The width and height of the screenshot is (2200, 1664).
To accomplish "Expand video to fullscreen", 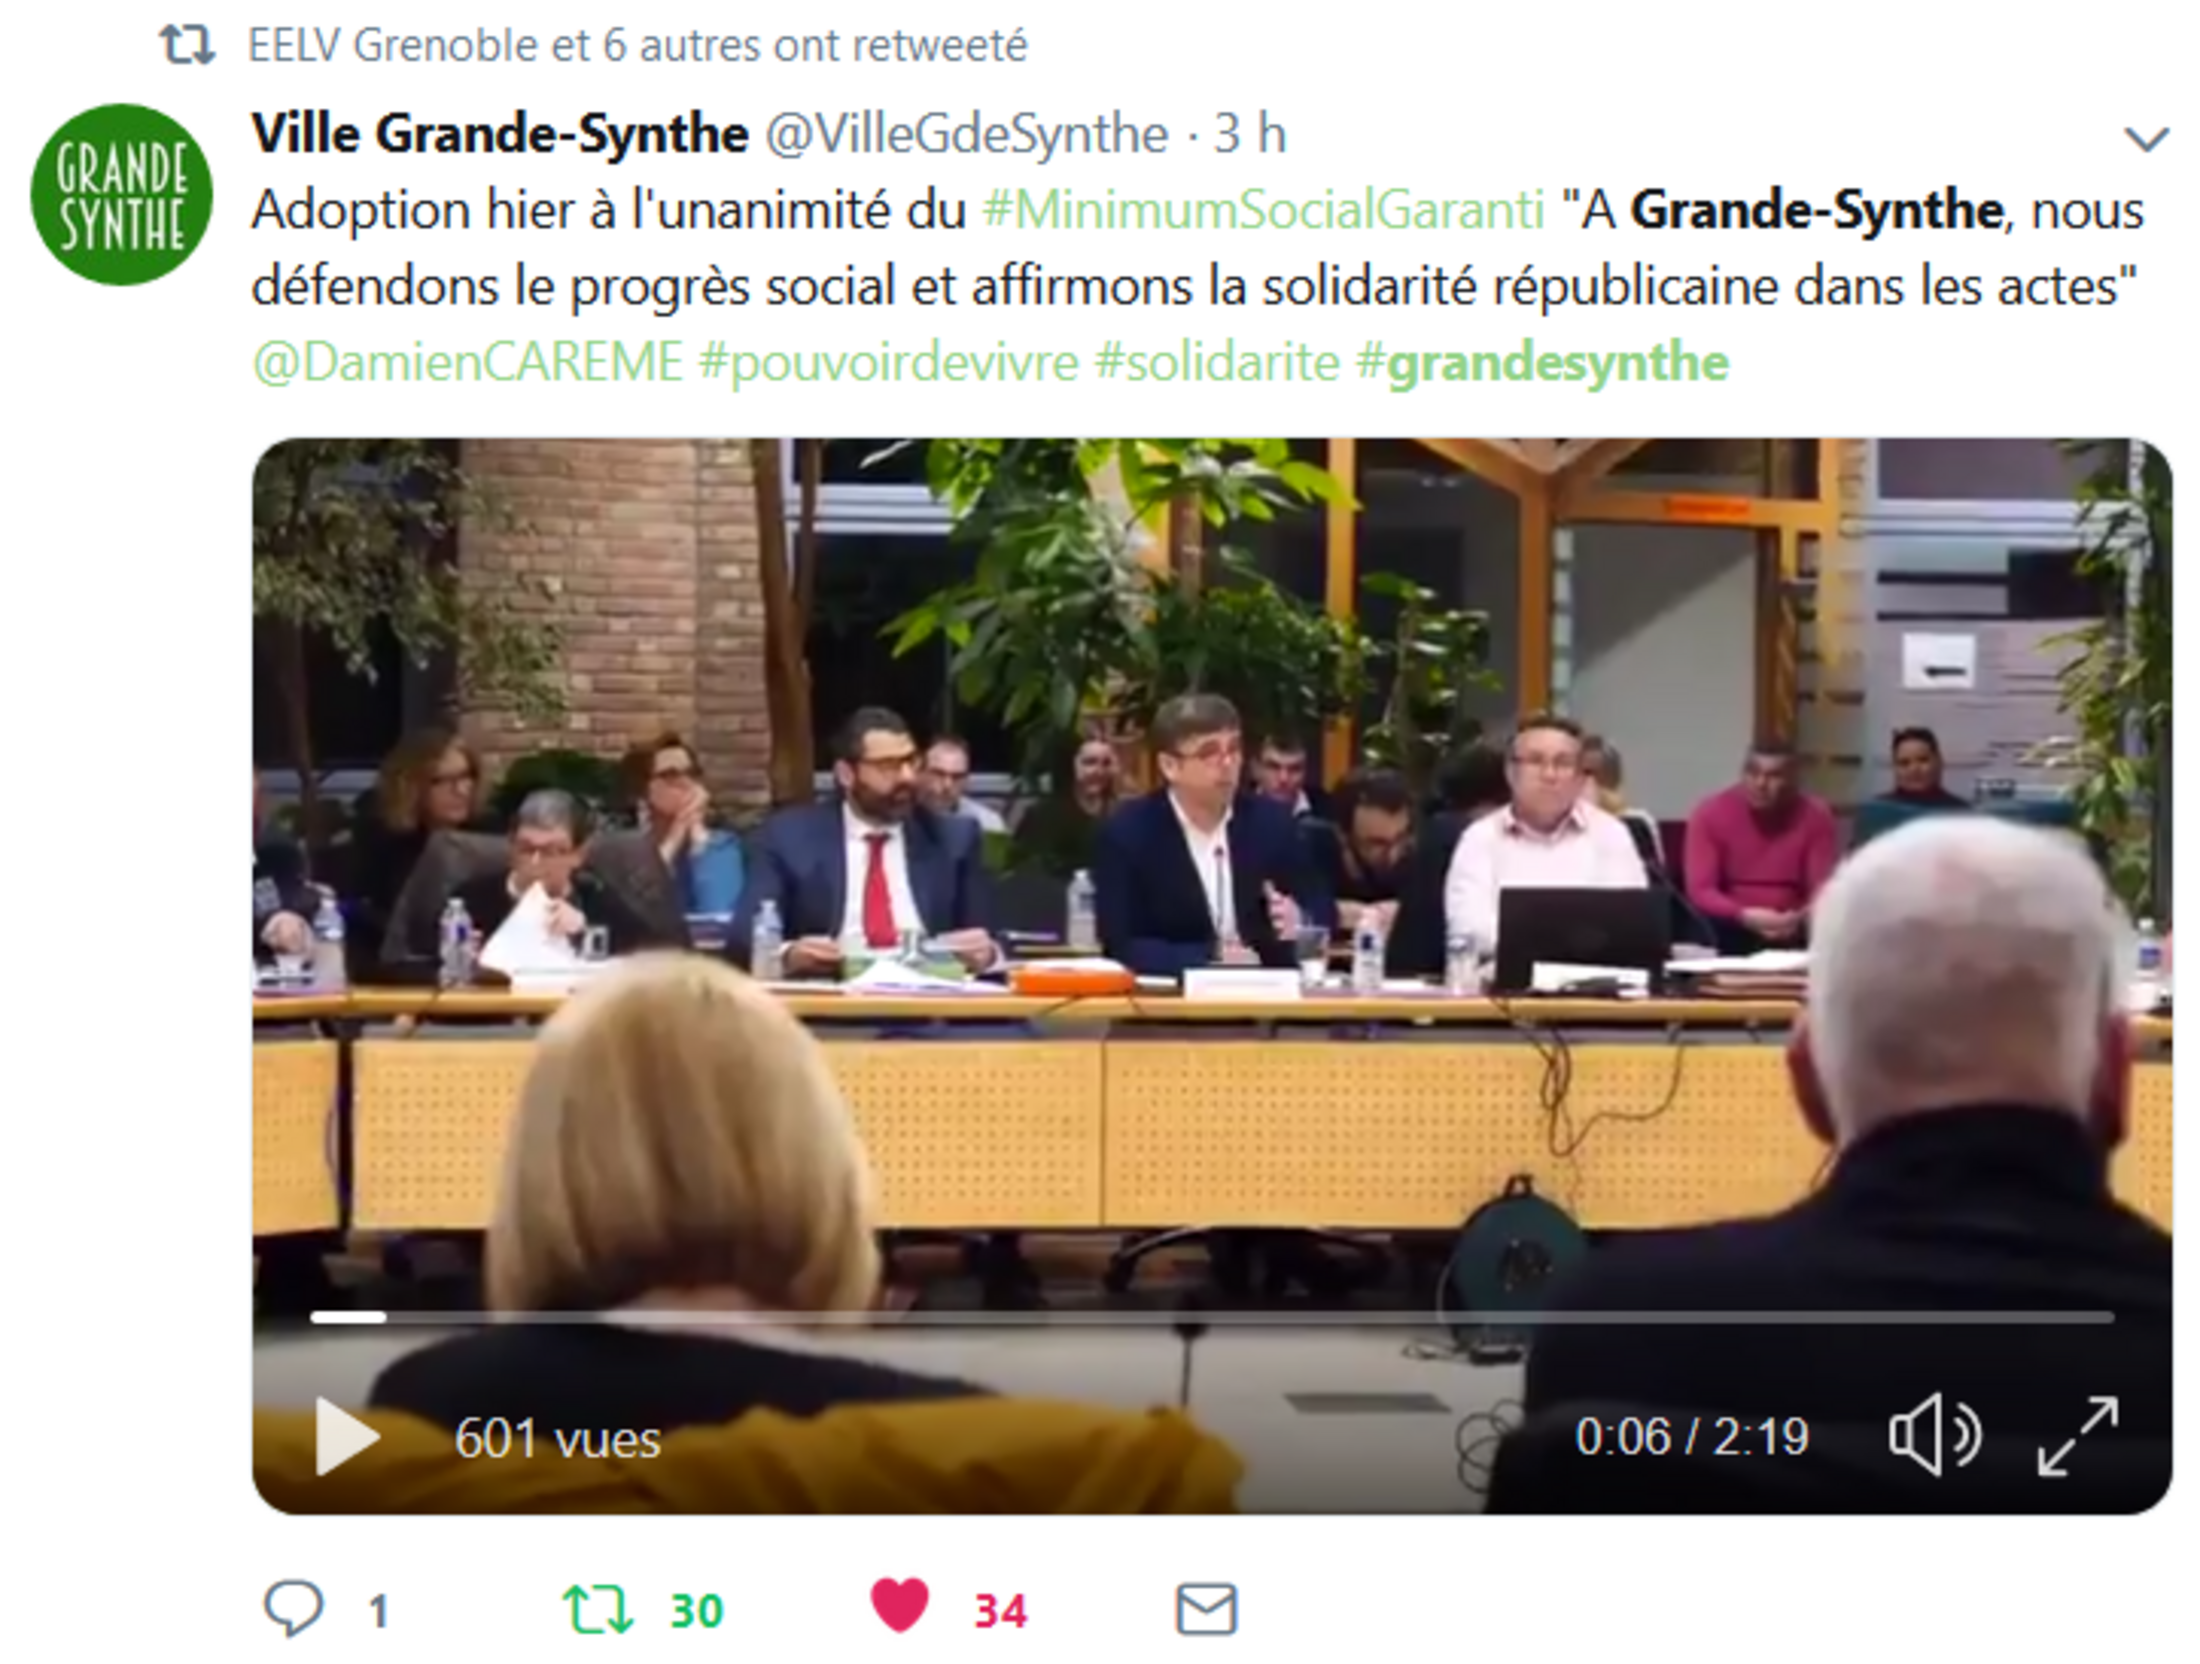I will click(2078, 1436).
